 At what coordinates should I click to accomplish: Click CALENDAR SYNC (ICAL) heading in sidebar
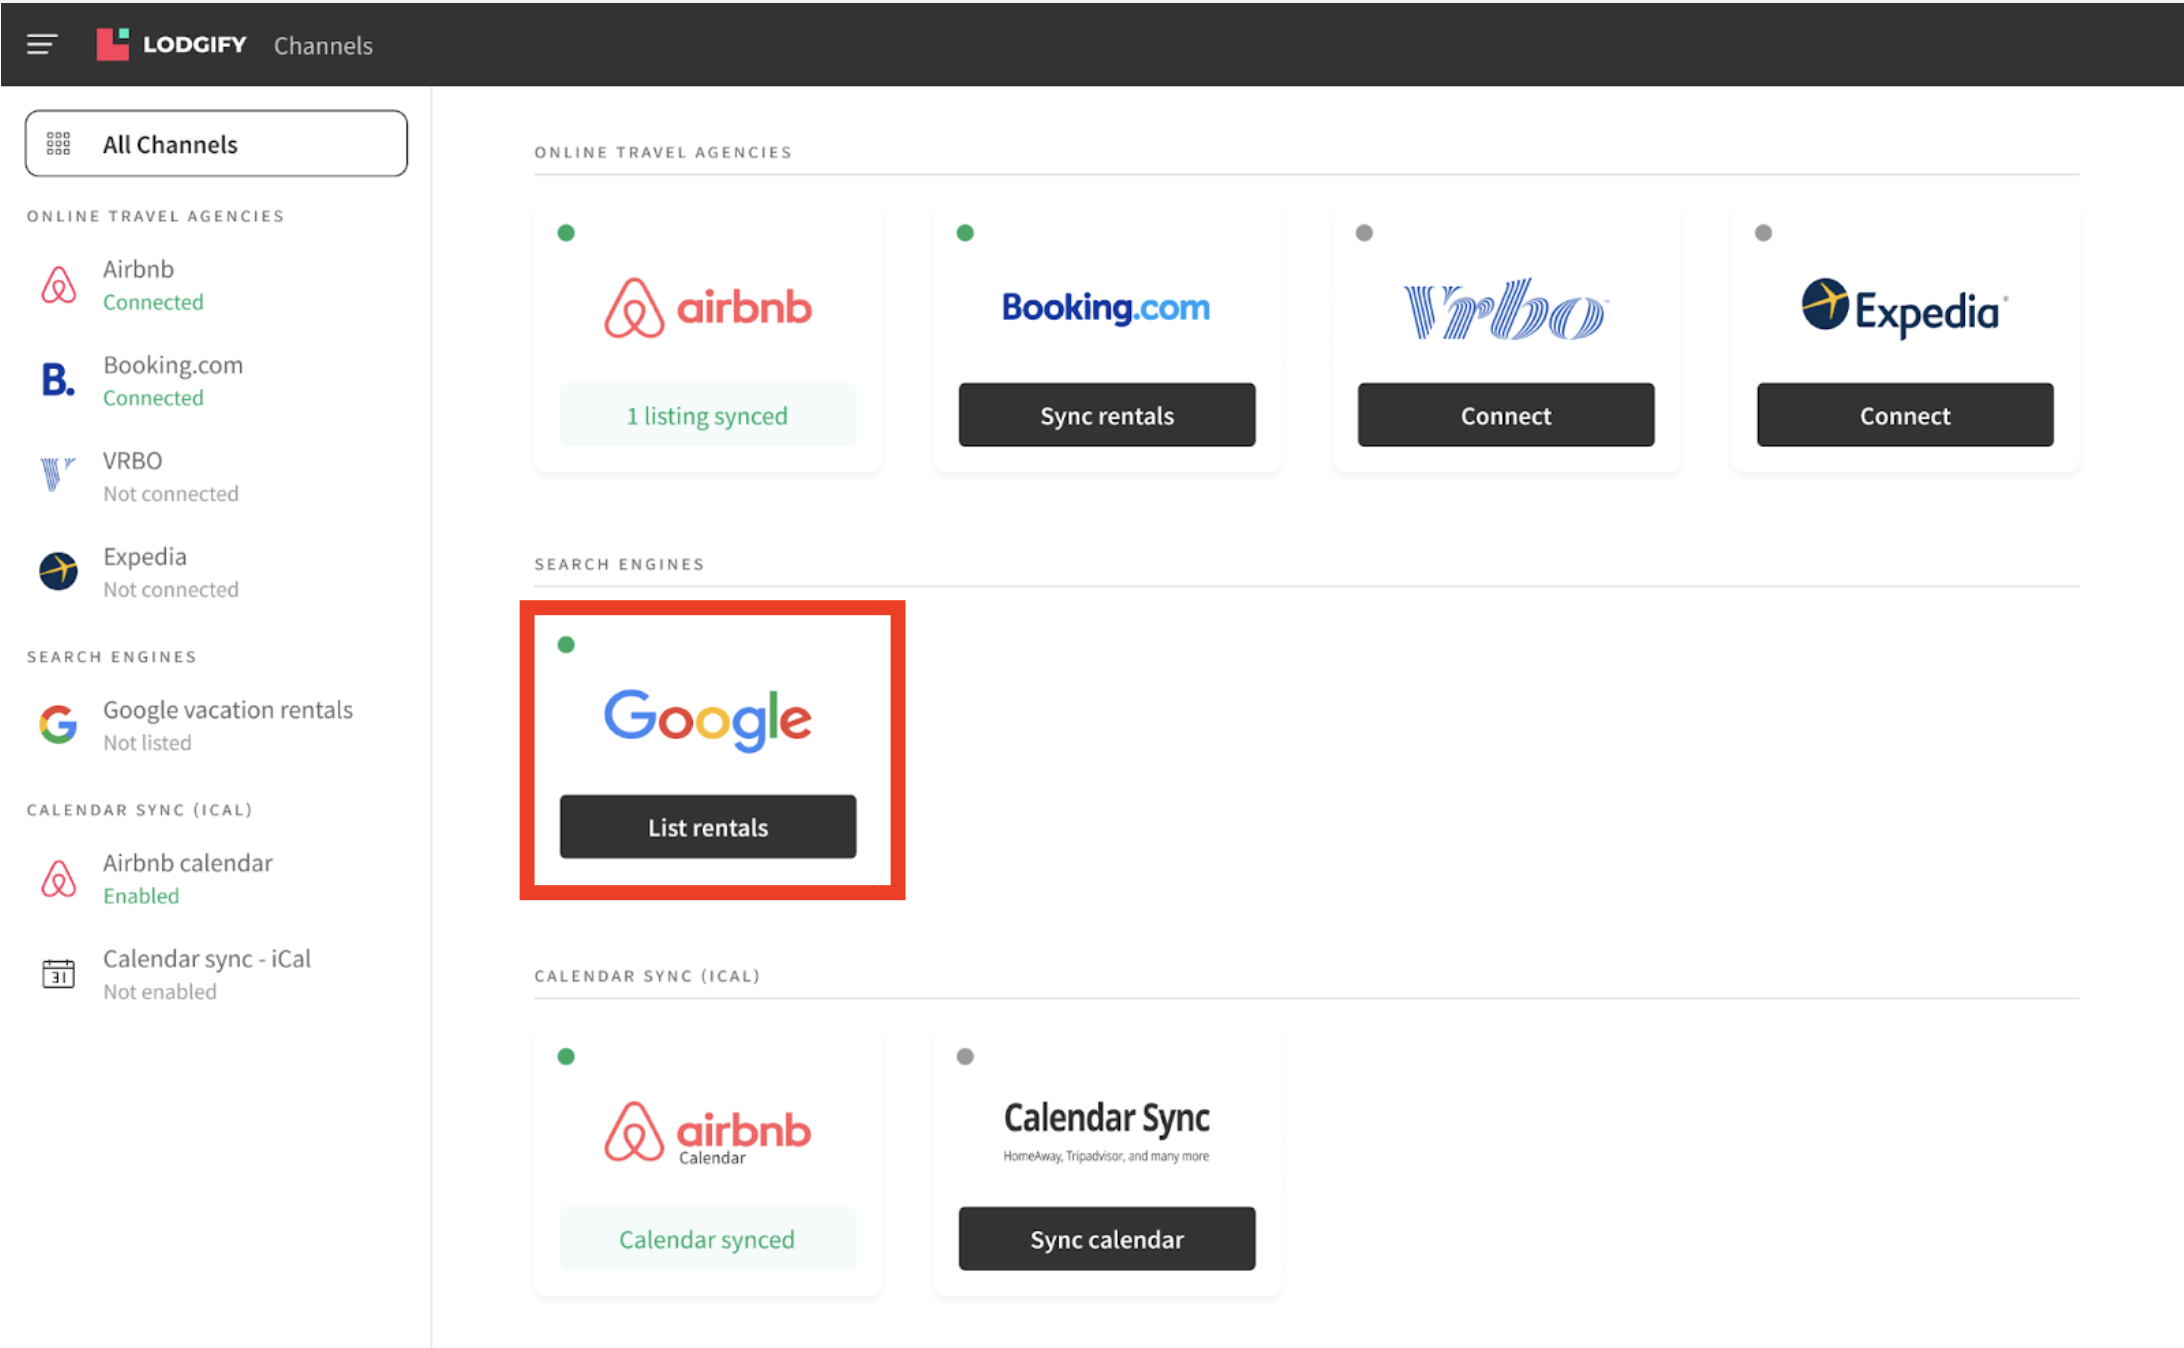139,810
